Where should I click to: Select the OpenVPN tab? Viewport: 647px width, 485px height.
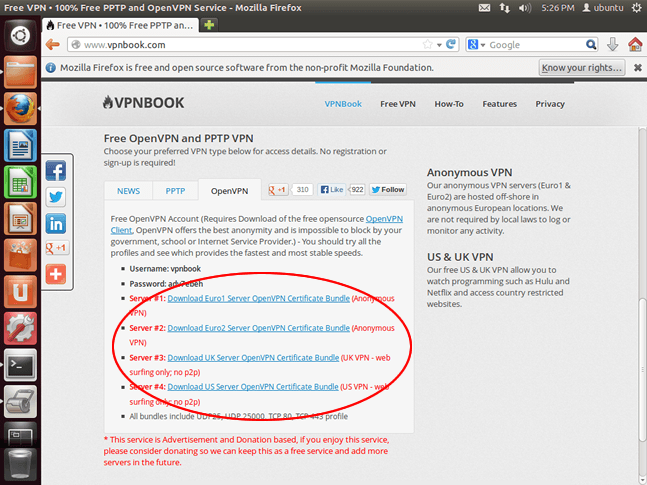229,191
